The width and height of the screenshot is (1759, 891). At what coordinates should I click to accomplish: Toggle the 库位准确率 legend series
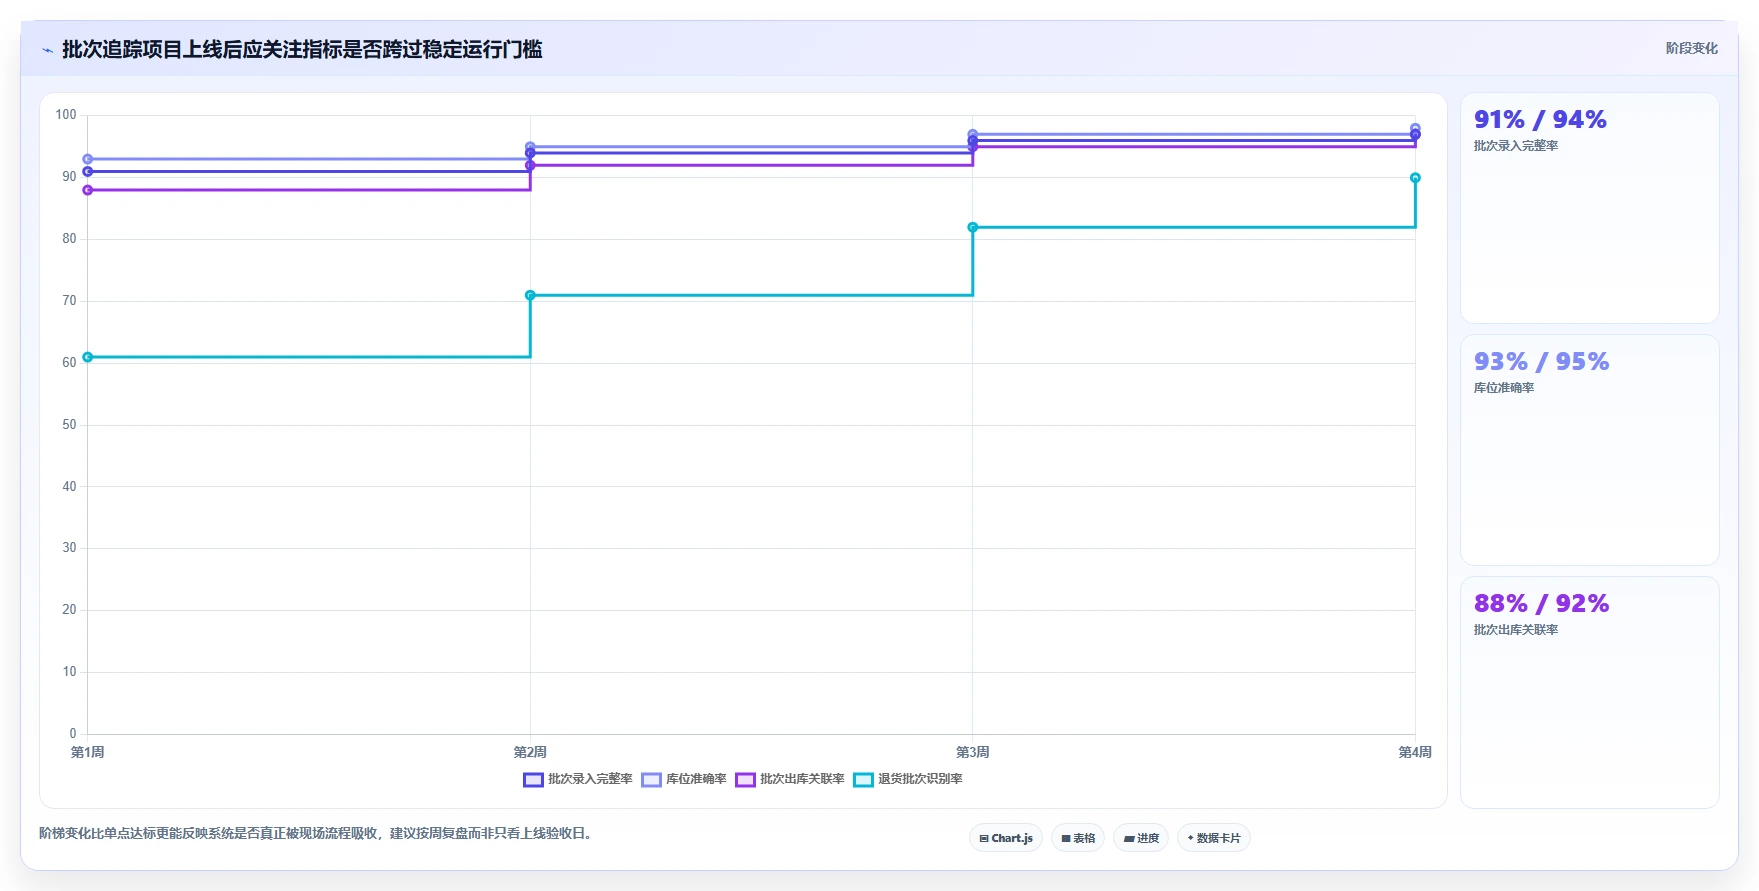[684, 779]
